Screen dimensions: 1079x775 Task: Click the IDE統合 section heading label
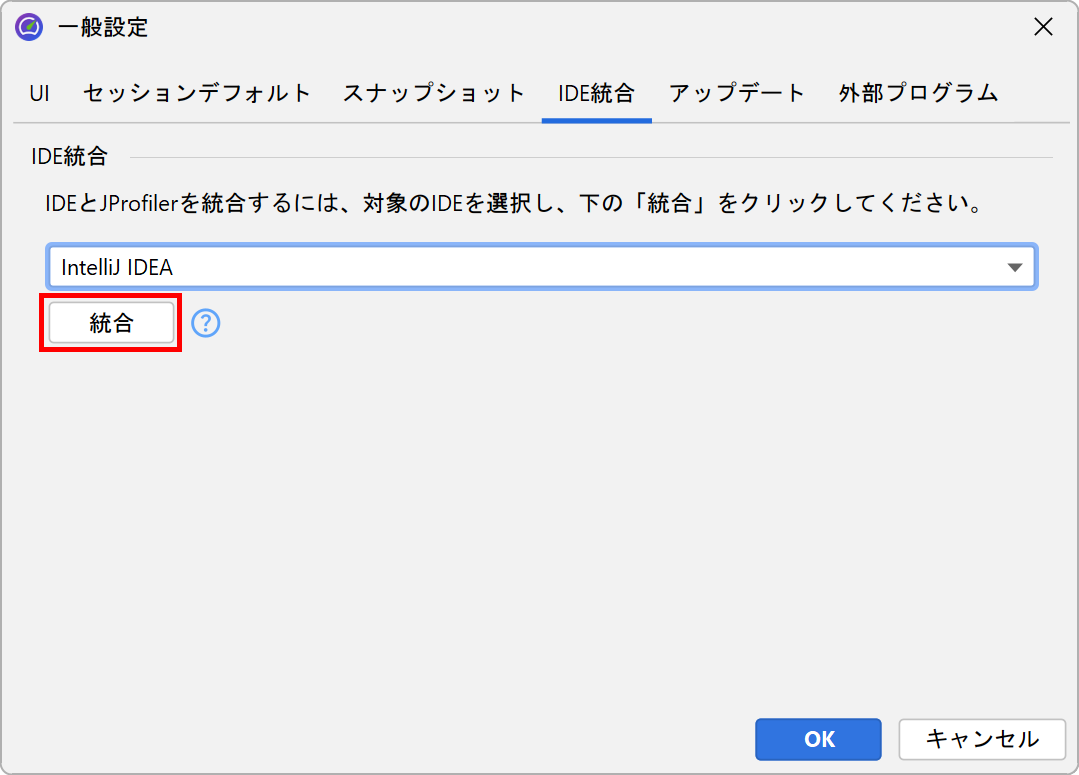pyautogui.click(x=70, y=157)
